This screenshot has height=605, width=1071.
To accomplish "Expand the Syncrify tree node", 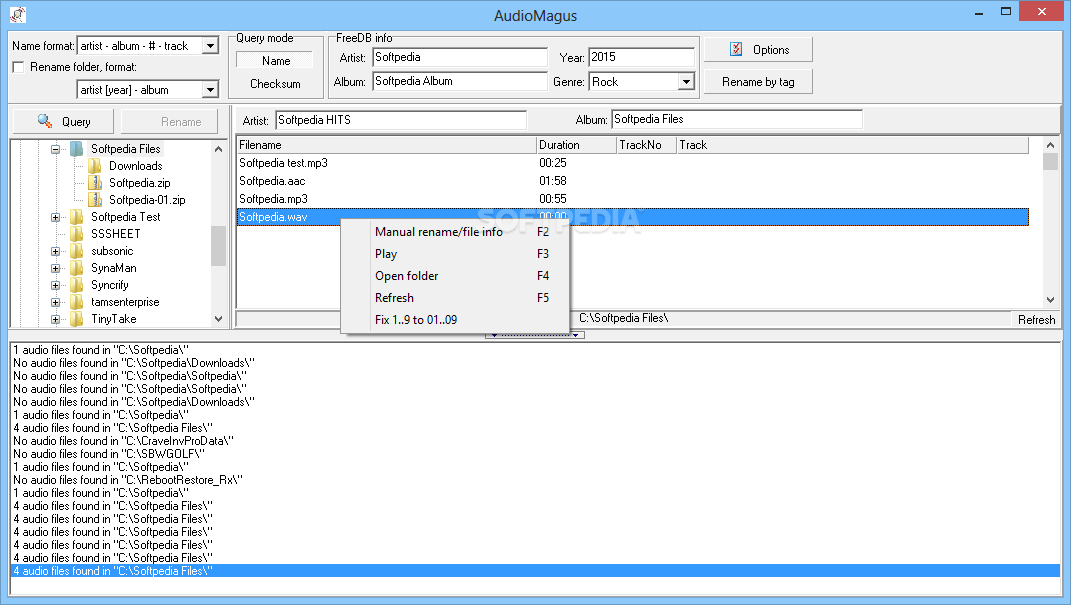I will (55, 285).
